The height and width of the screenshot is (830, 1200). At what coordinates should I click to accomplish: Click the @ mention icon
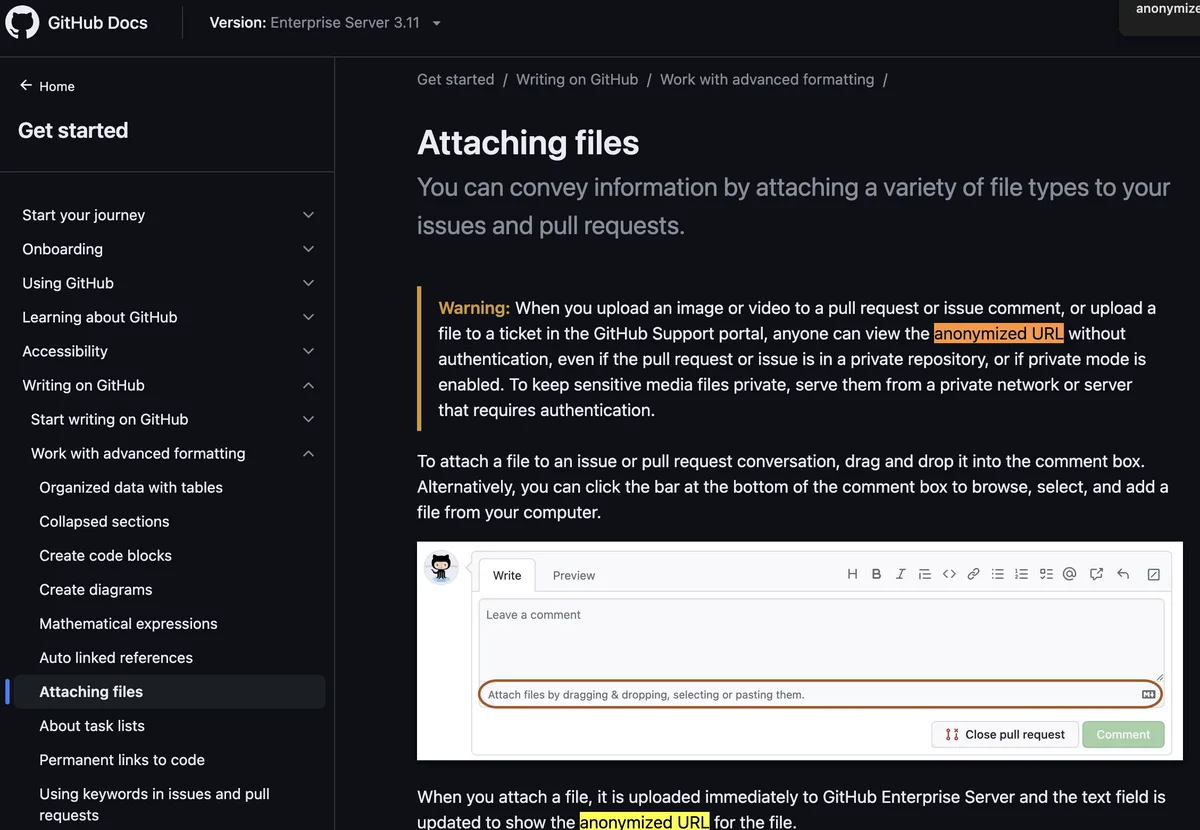(1069, 574)
